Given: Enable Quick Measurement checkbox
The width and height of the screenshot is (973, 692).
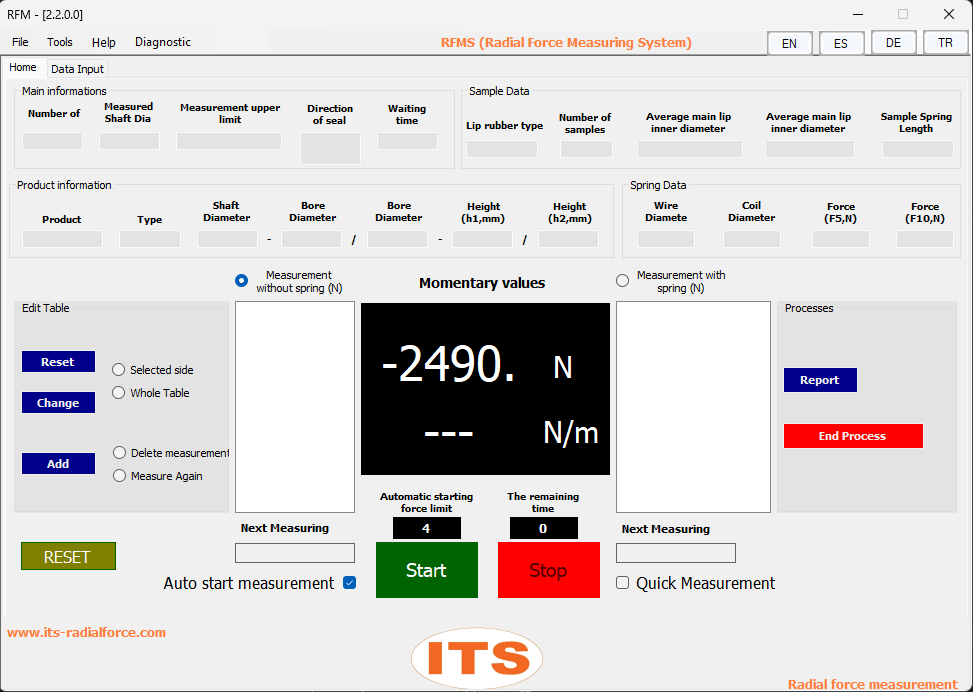Looking at the screenshot, I should (x=623, y=583).
